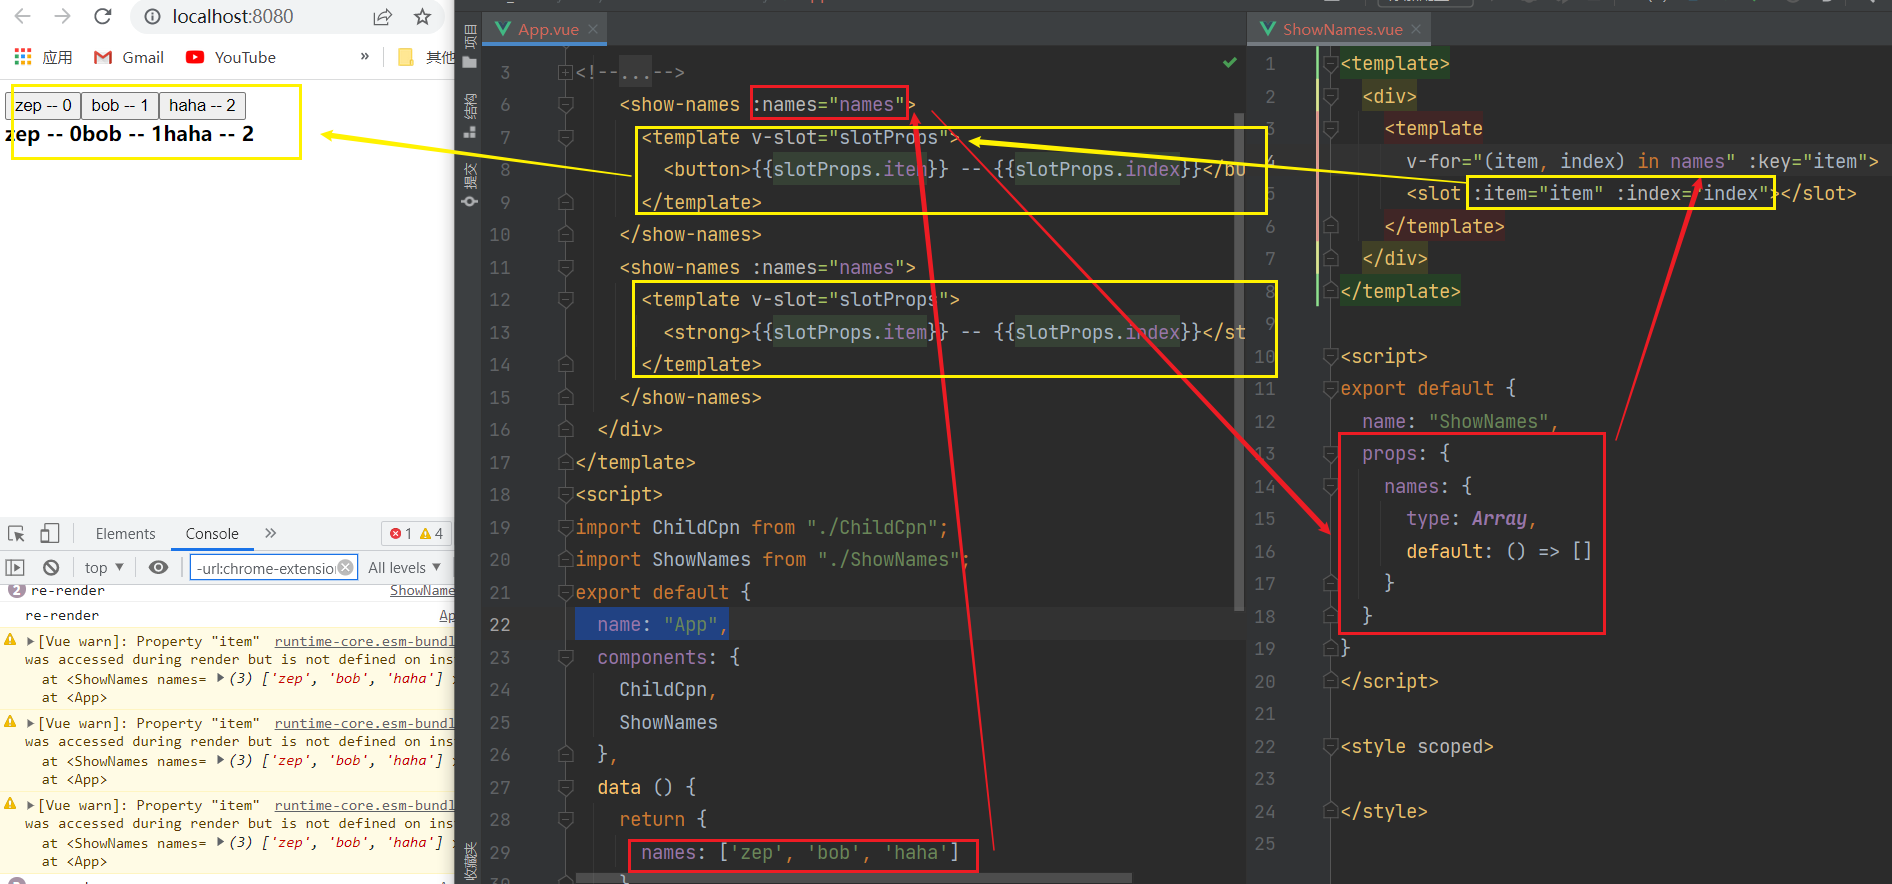Expand the first Vue warn message
This screenshot has width=1892, height=884.
click(31, 641)
